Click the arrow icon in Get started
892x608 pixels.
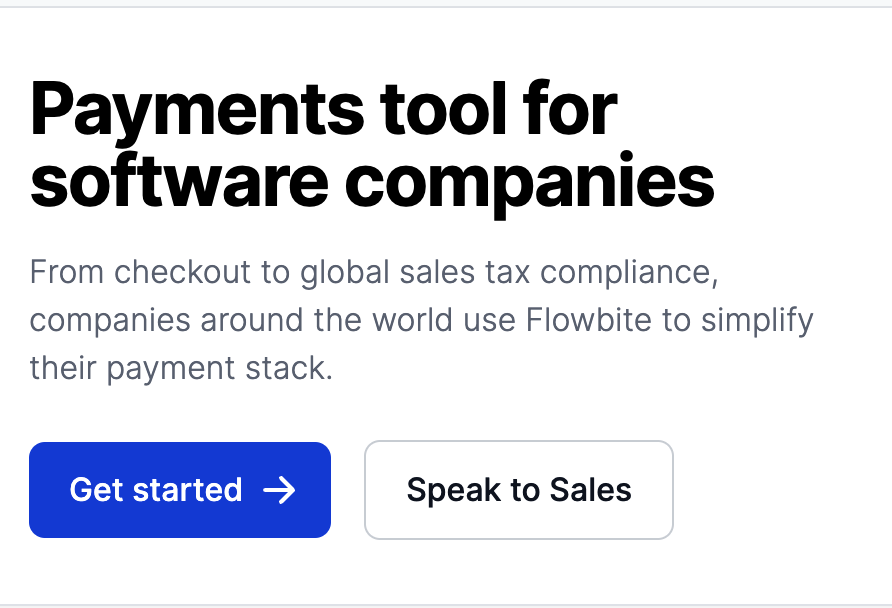click(x=279, y=490)
